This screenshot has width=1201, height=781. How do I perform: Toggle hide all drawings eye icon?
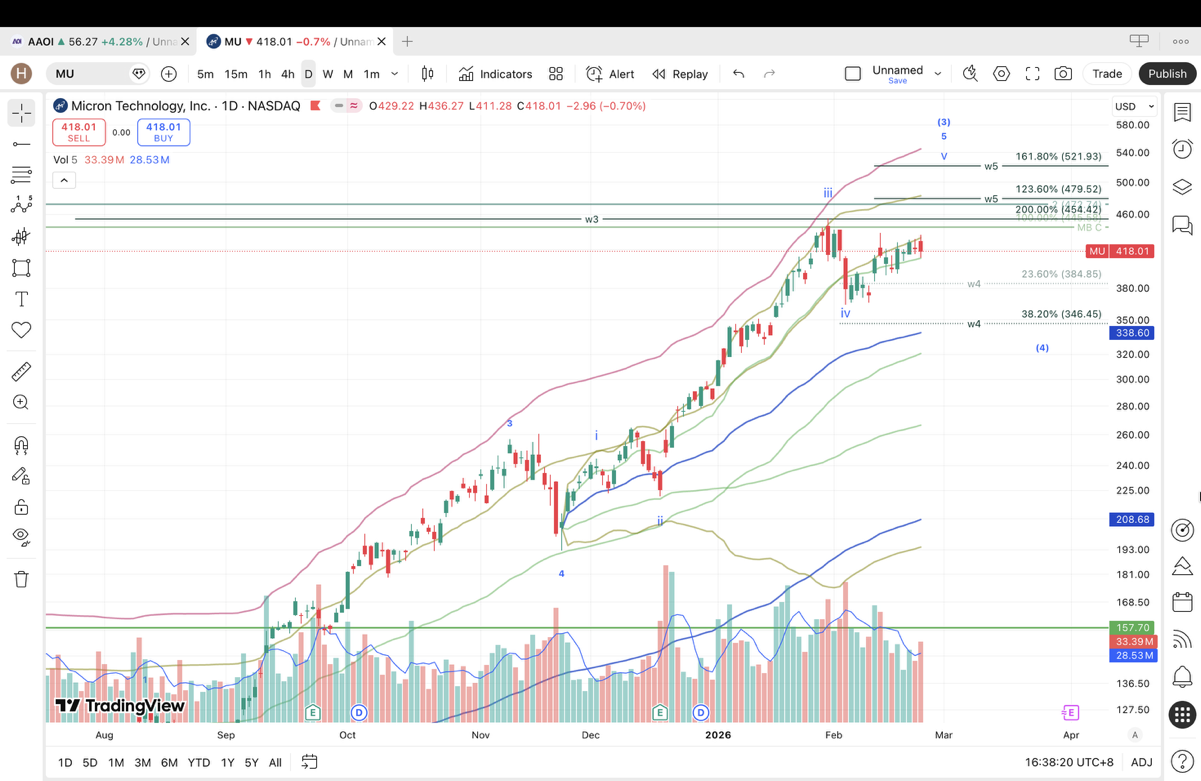pyautogui.click(x=21, y=537)
